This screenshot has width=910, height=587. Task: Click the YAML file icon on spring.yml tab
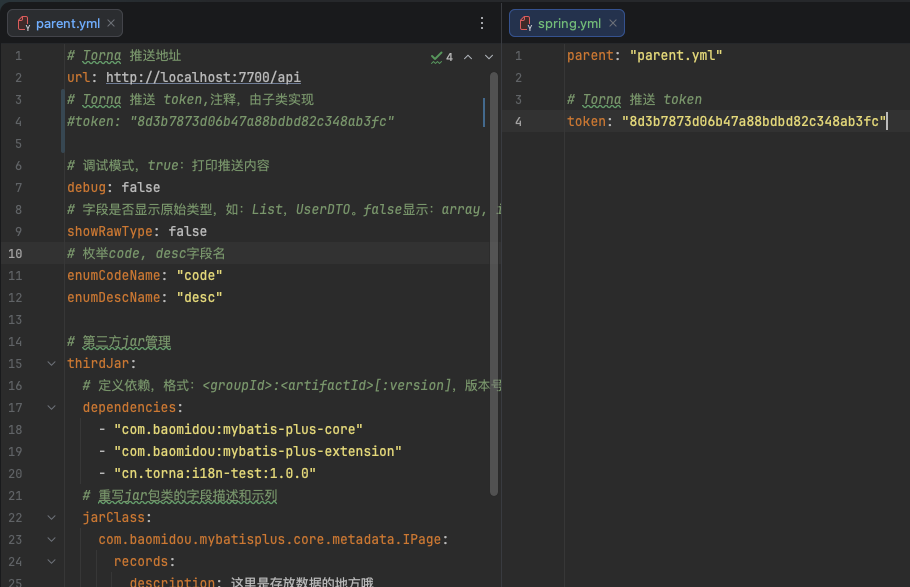[x=525, y=24]
